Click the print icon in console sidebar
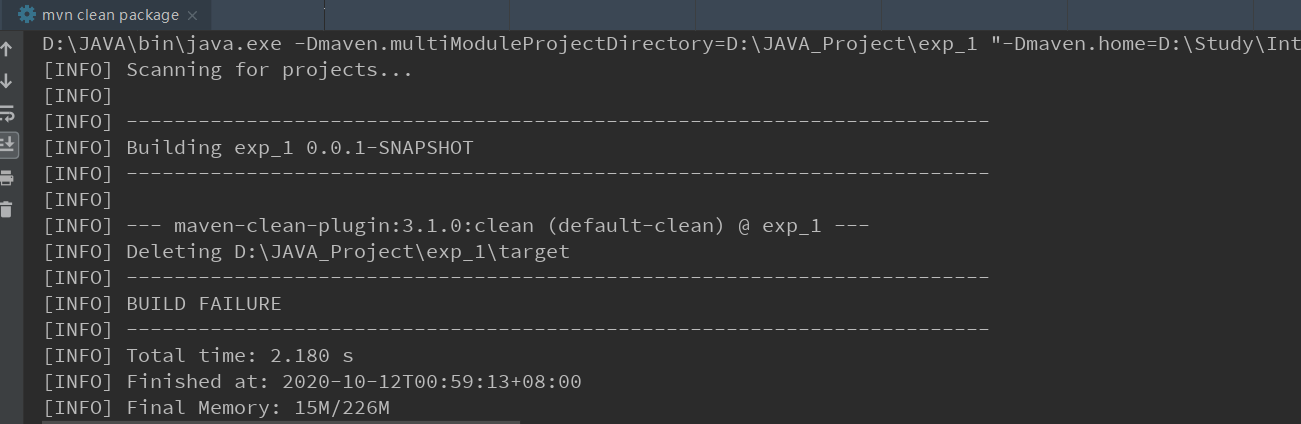This screenshot has height=424, width=1301. pos(7,177)
